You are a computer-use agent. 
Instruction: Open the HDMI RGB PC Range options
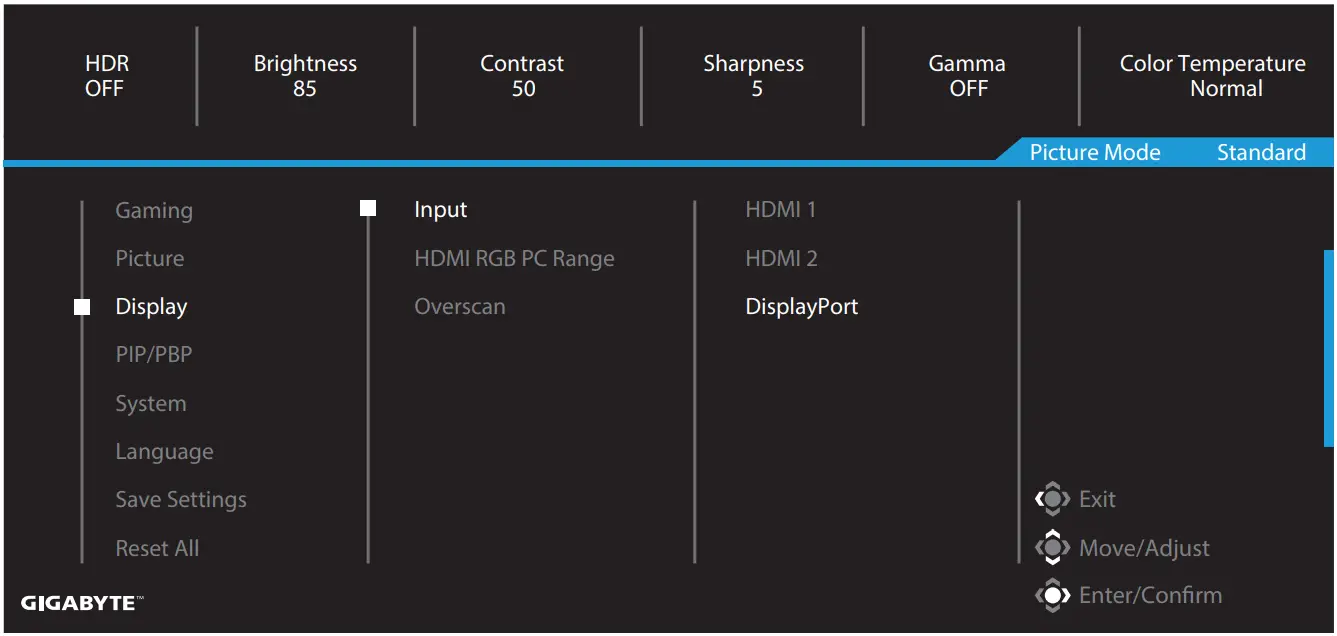click(514, 257)
